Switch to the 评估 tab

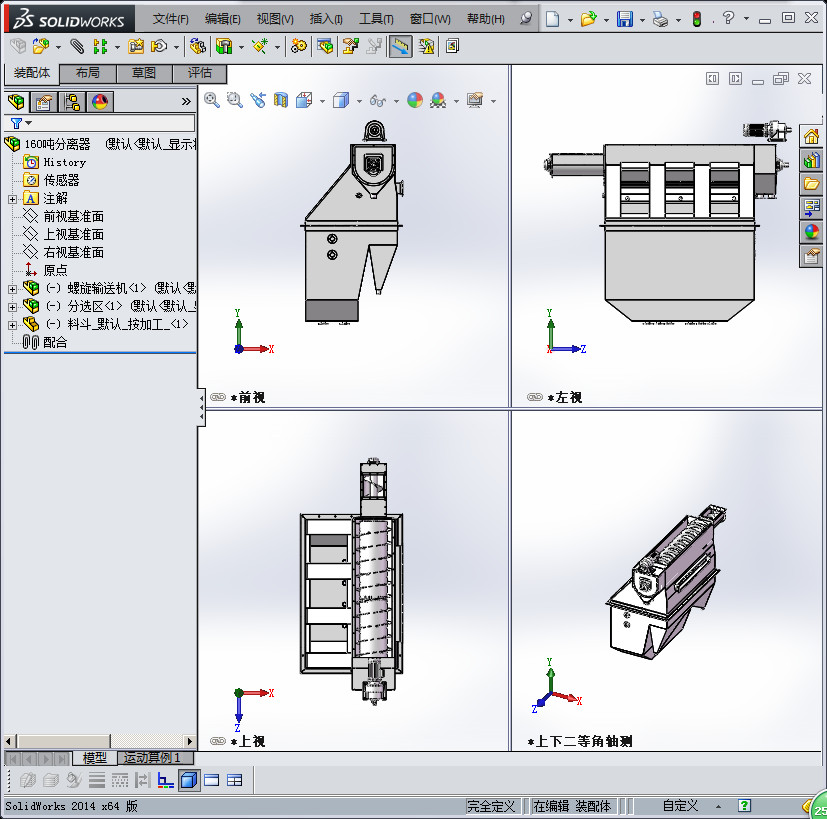(x=200, y=73)
